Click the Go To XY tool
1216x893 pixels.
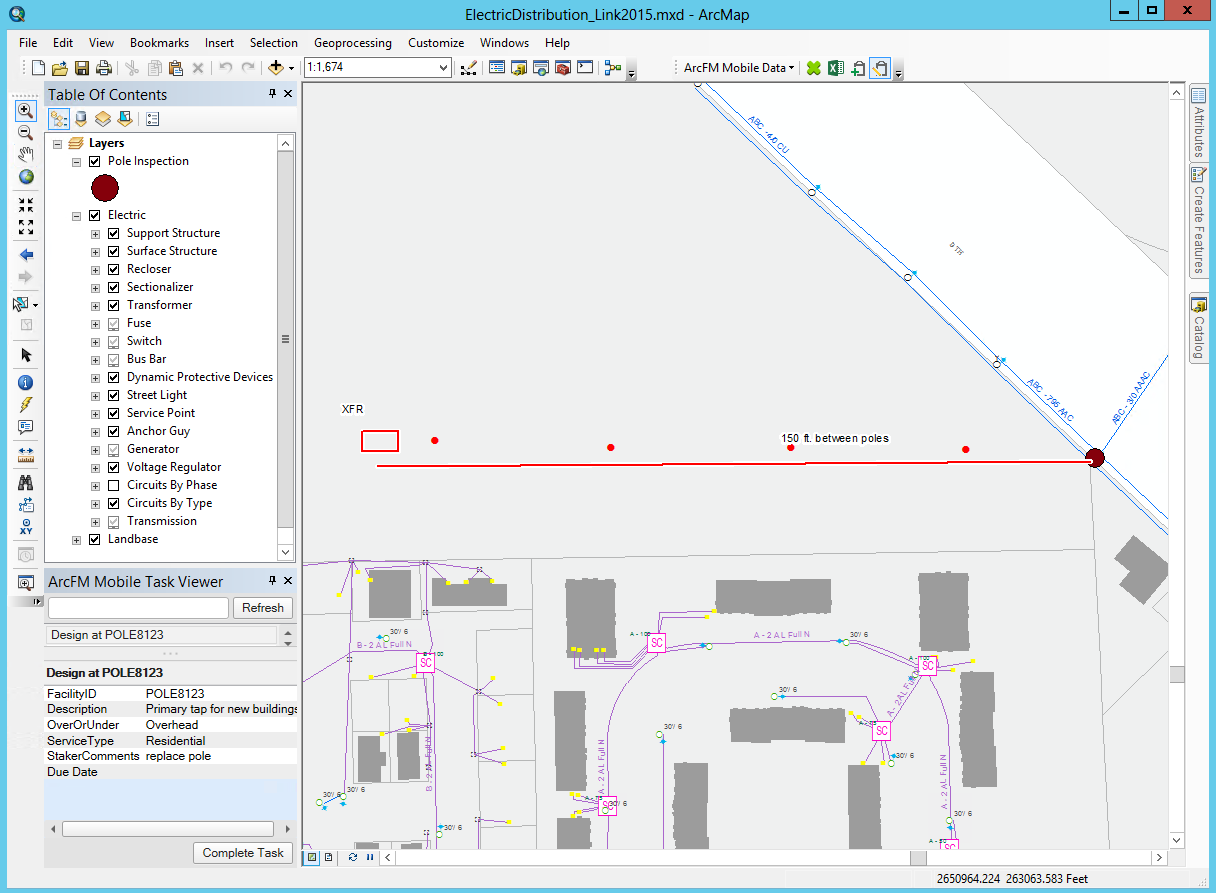click(x=25, y=527)
